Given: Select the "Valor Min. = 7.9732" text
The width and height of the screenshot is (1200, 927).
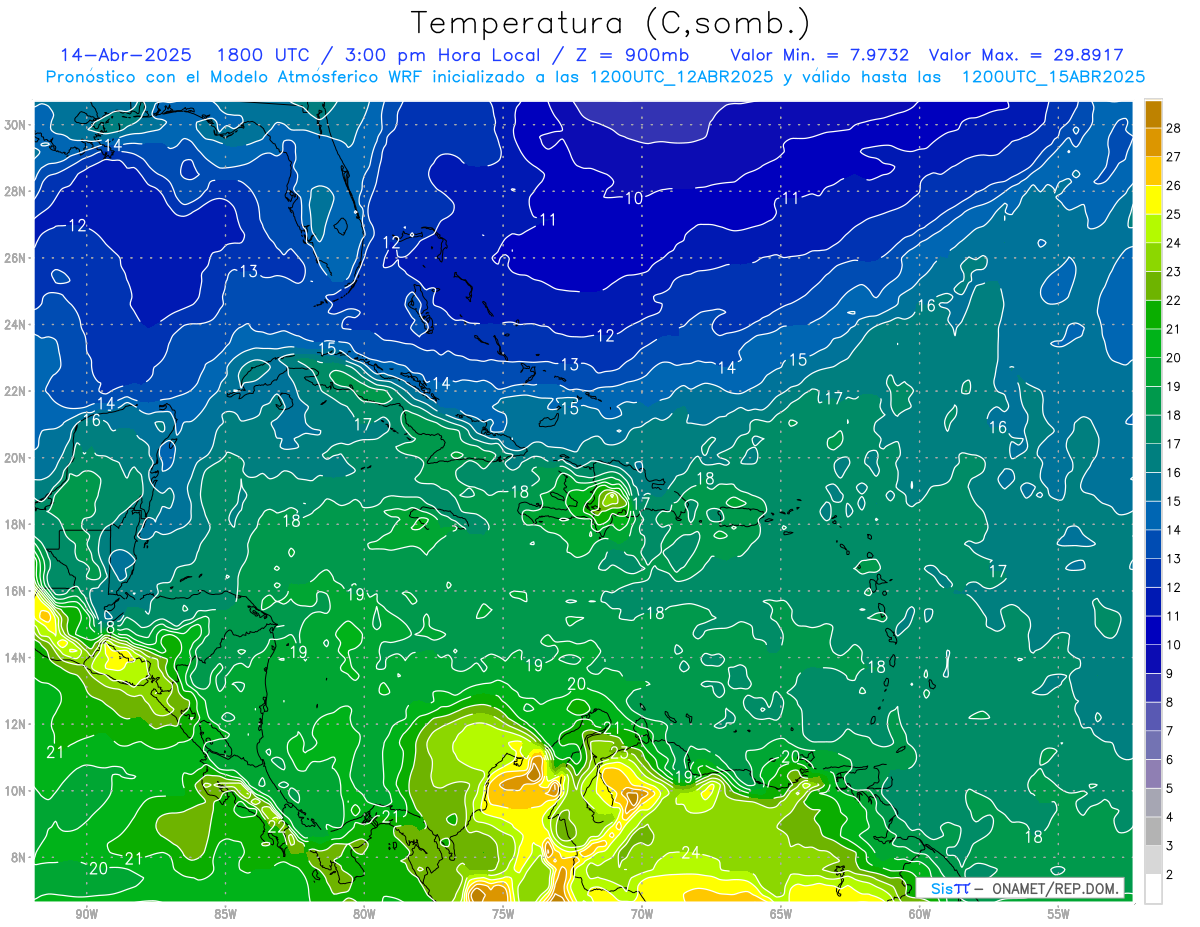Looking at the screenshot, I should click(x=820, y=55).
